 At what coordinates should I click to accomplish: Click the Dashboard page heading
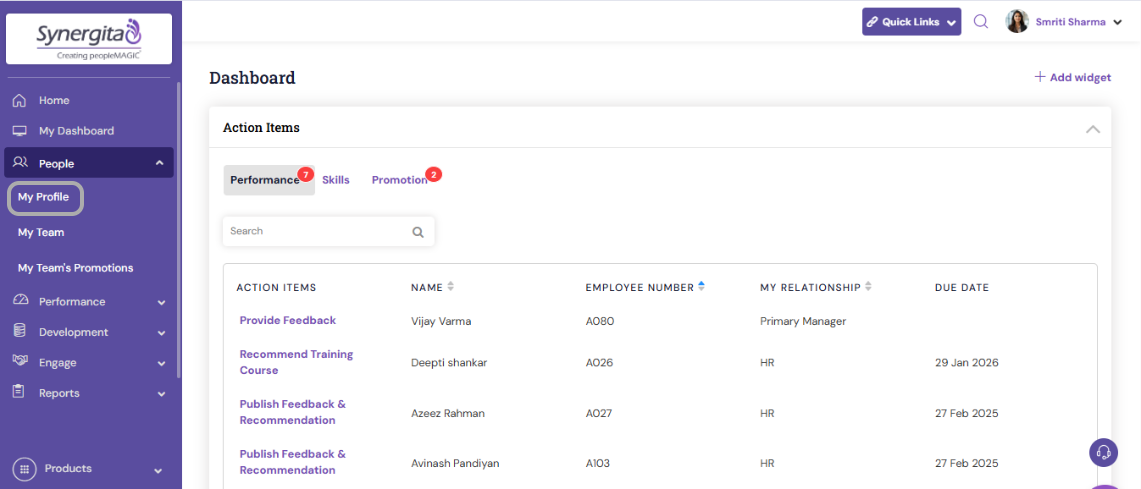[253, 78]
